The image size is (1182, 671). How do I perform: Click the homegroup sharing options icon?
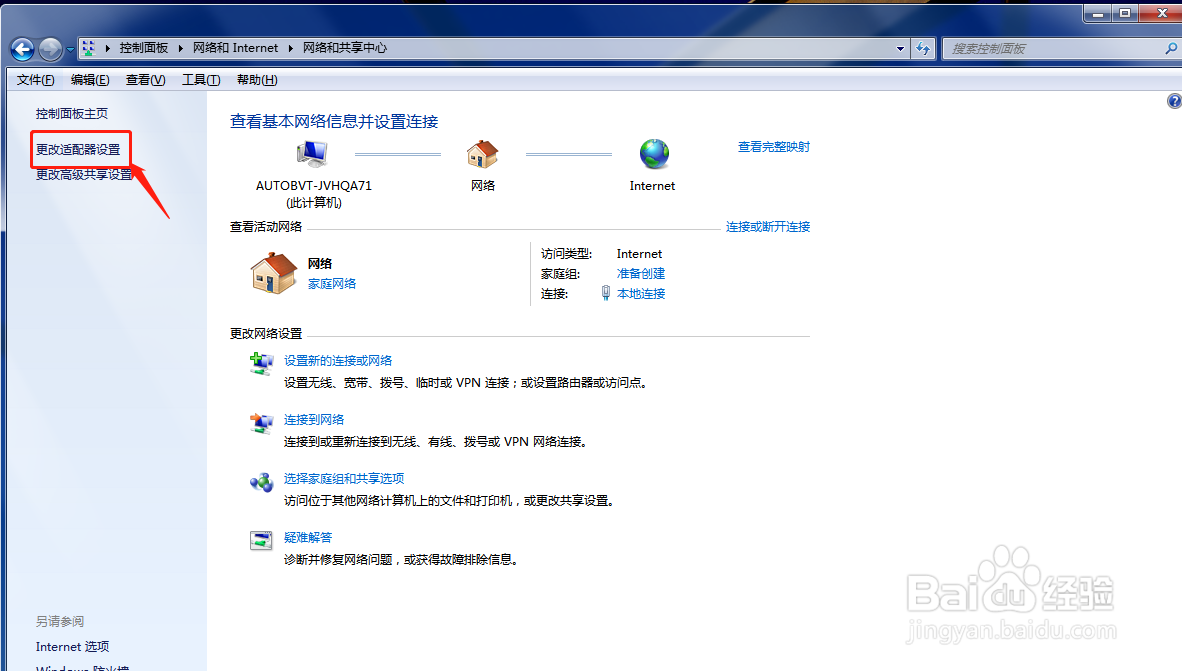(261, 483)
